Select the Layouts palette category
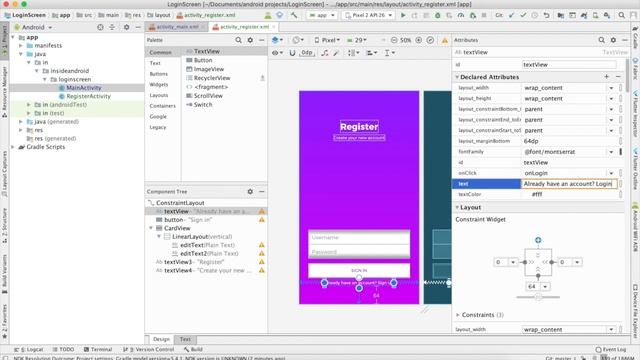This screenshot has height=360, width=640. pos(158,95)
